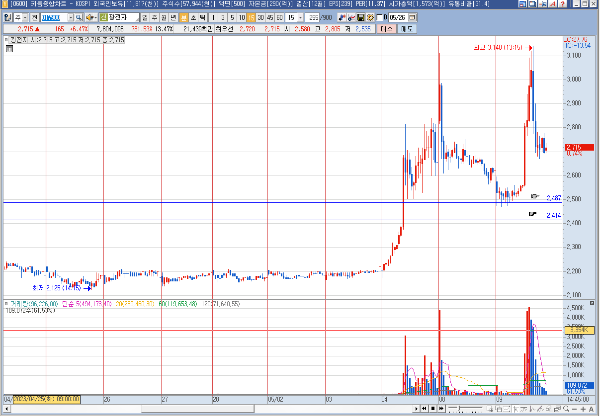Screen dimensions: 600x418
Task: Select the 주 weekly period tab
Action: (x=154, y=18)
